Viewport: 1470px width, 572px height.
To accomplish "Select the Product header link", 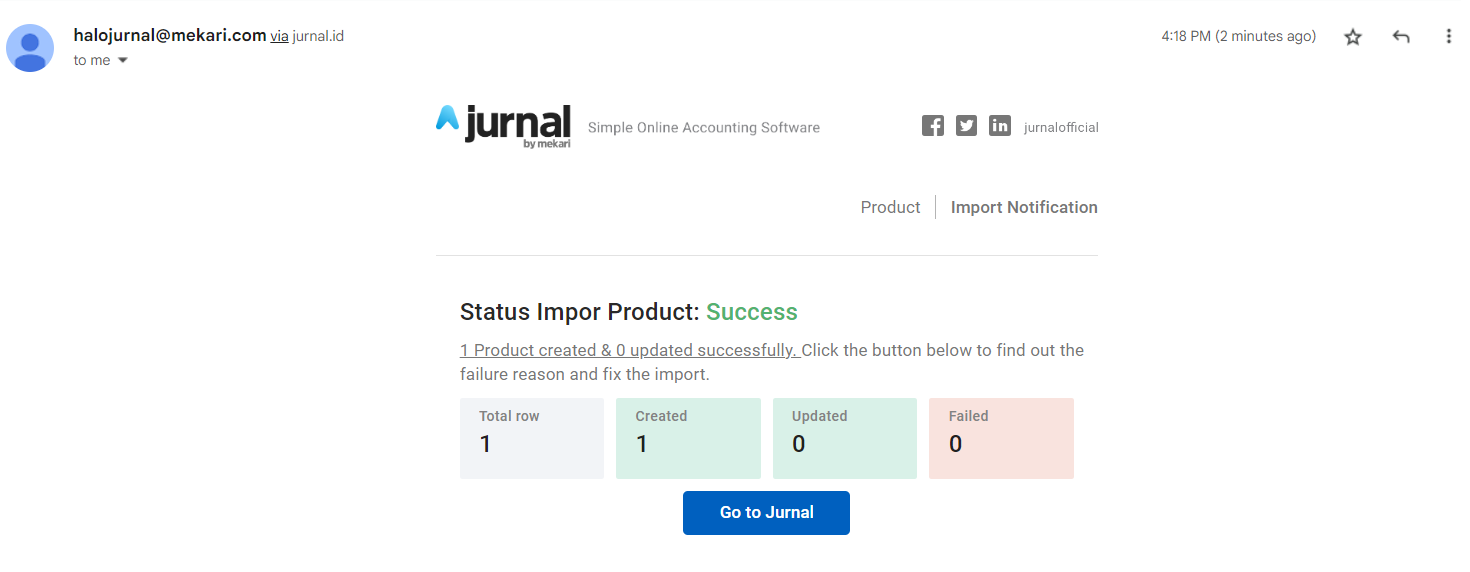I will [x=890, y=207].
